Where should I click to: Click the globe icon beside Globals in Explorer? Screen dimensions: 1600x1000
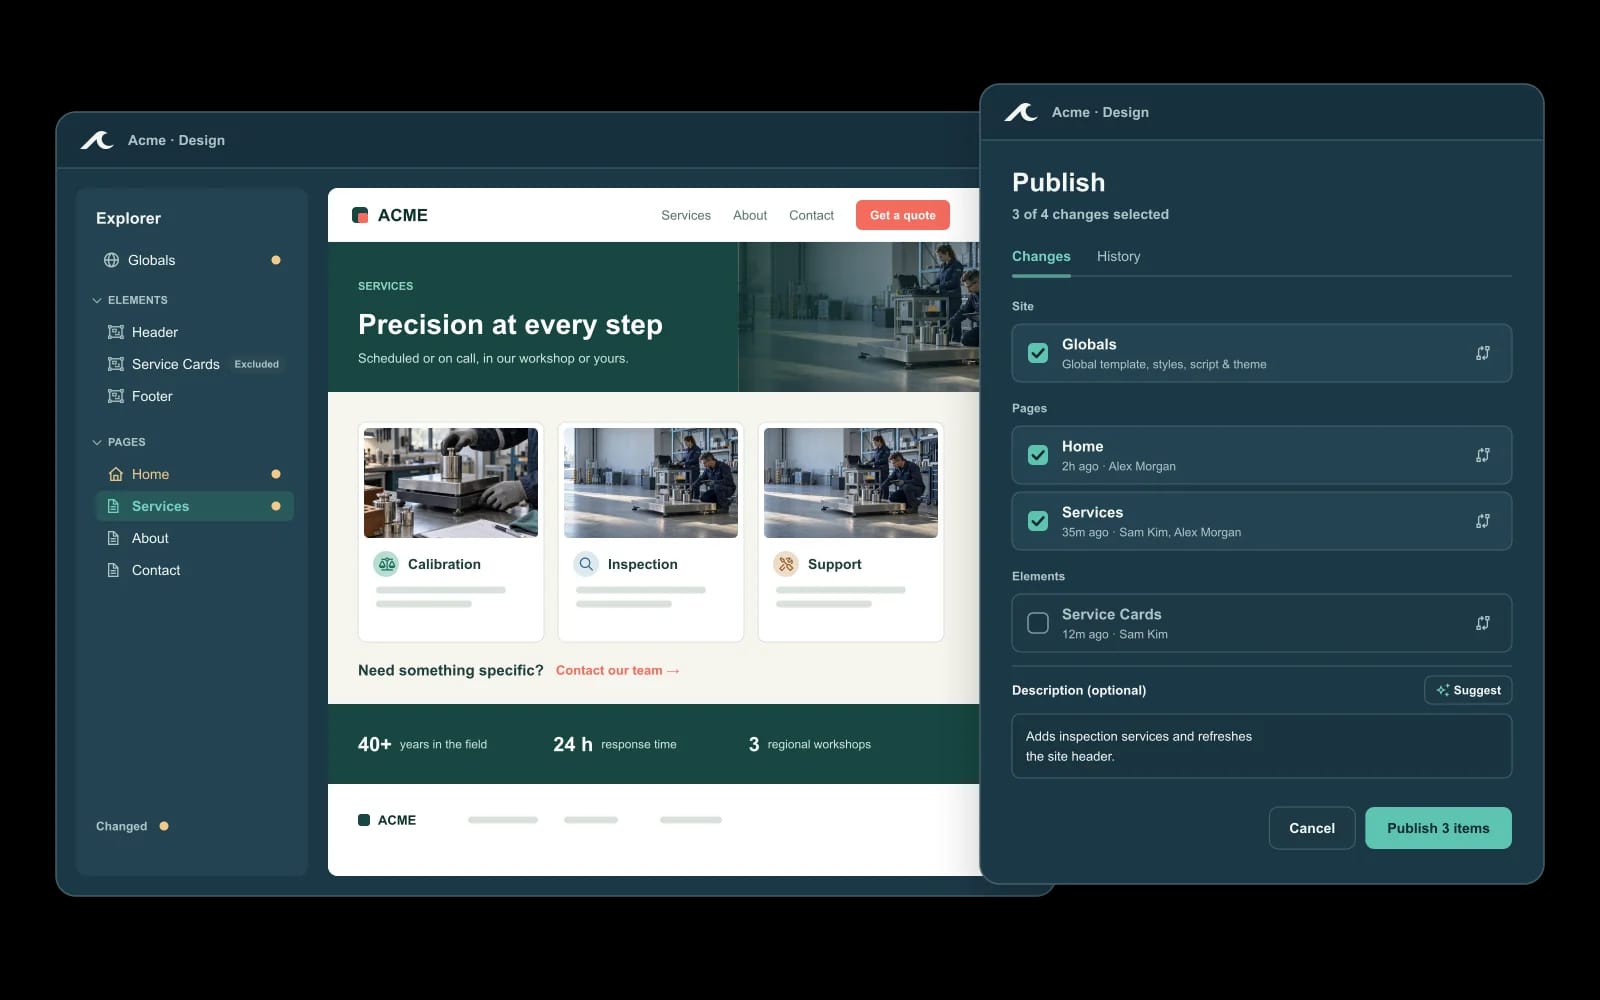[x=112, y=260]
